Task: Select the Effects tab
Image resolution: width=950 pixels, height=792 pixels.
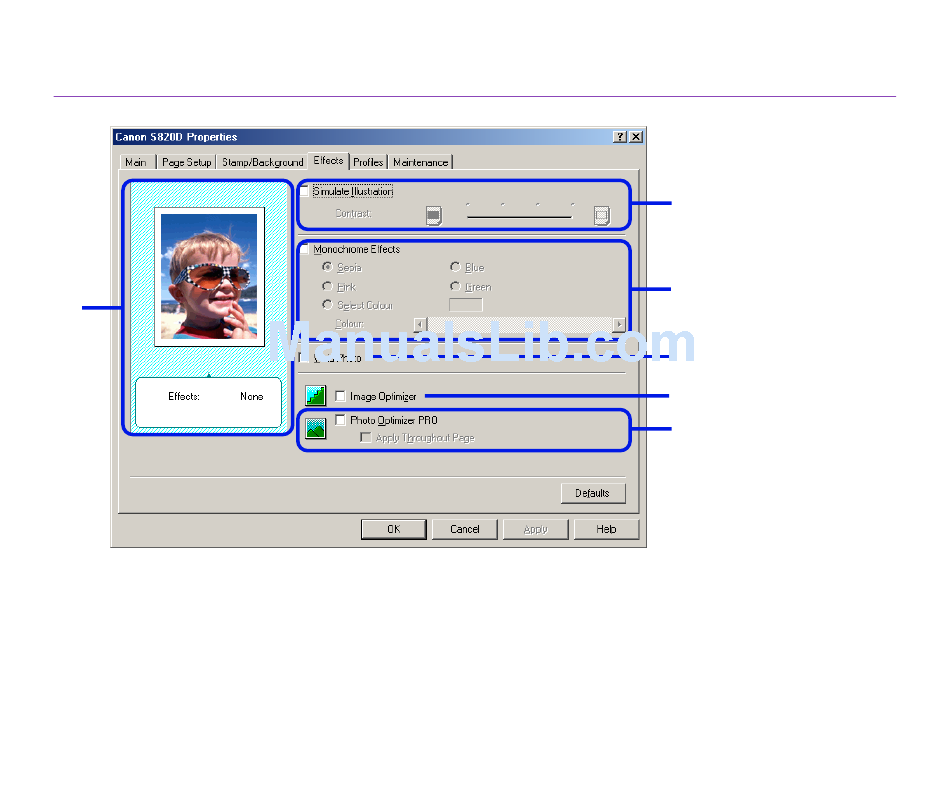Action: coord(328,161)
